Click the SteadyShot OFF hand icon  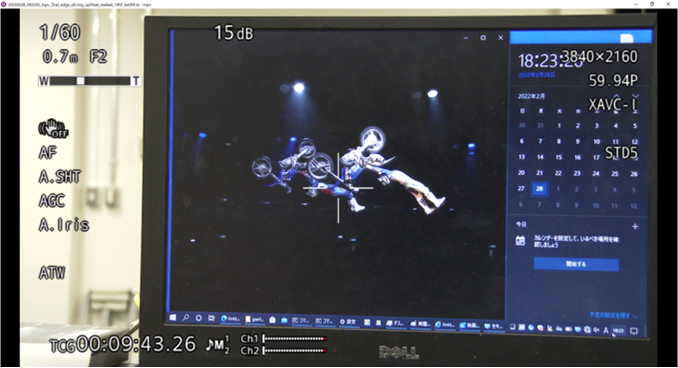(x=54, y=128)
